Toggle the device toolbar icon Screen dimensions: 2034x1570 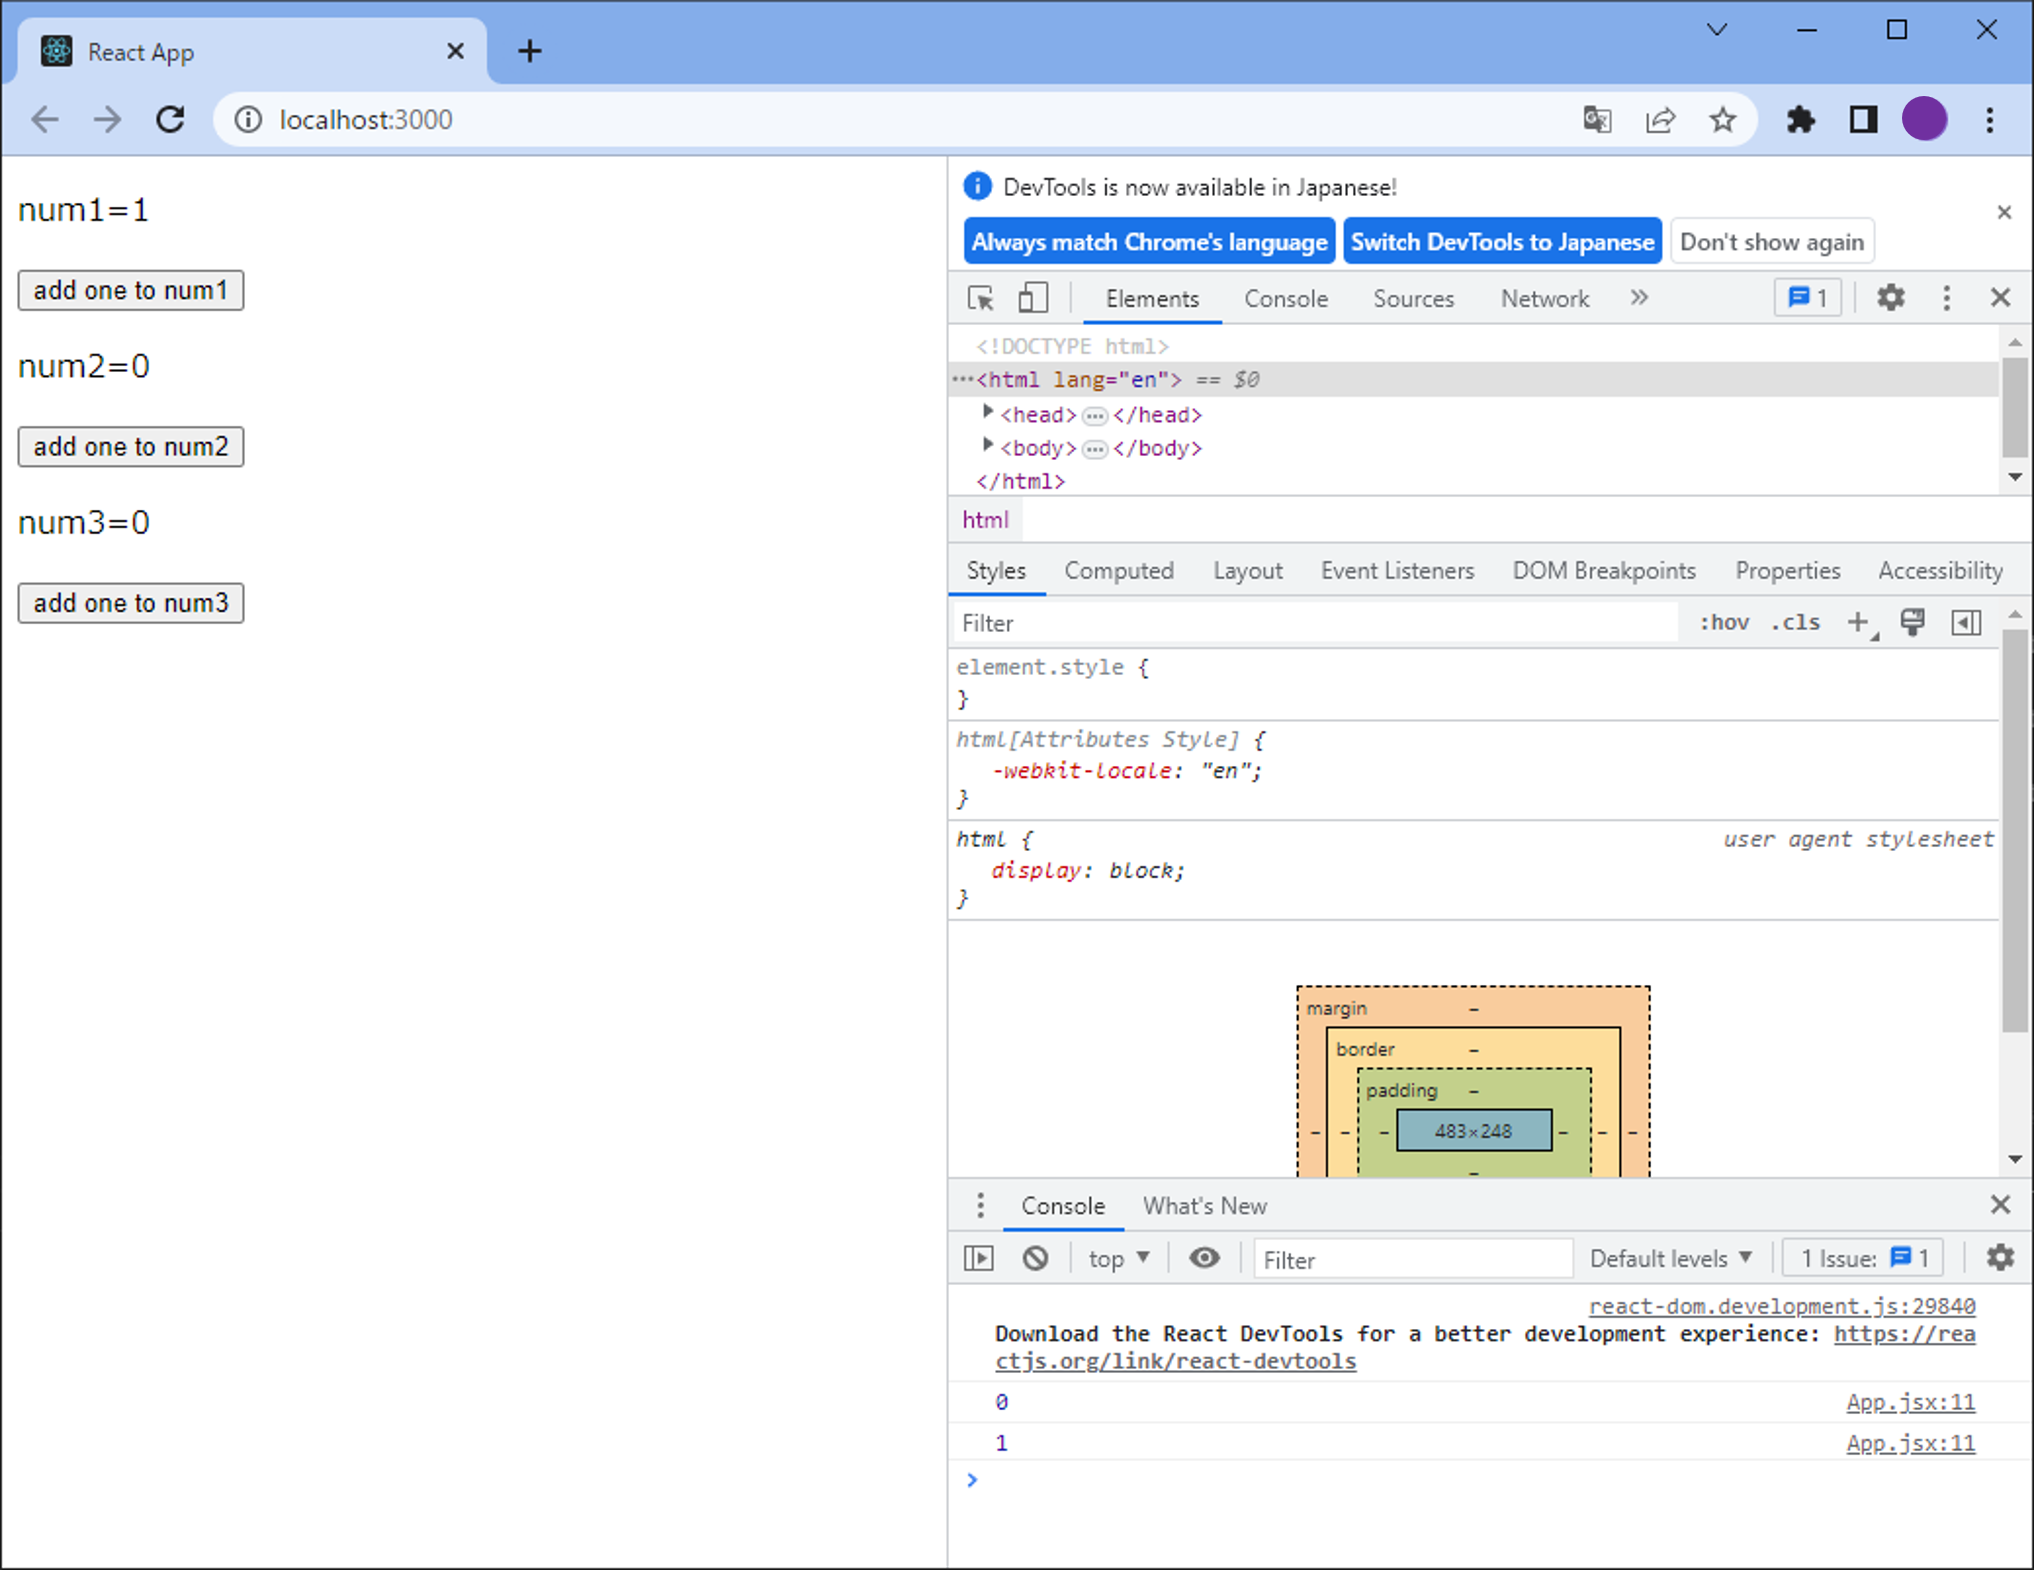[1032, 298]
